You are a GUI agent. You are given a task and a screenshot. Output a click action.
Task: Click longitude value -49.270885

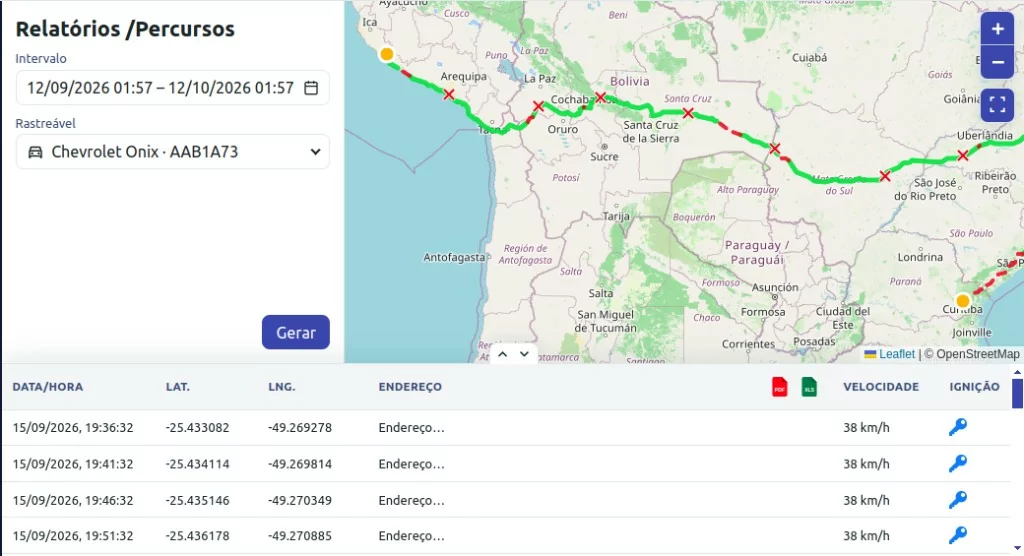[300, 536]
